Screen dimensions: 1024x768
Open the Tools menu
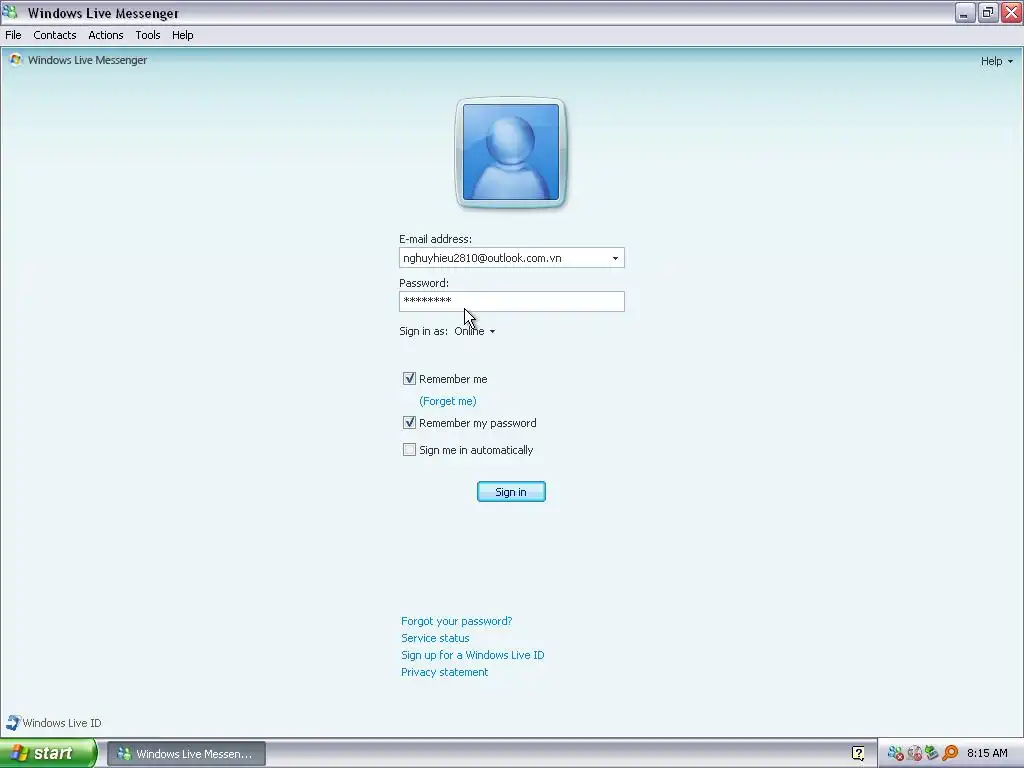point(148,35)
